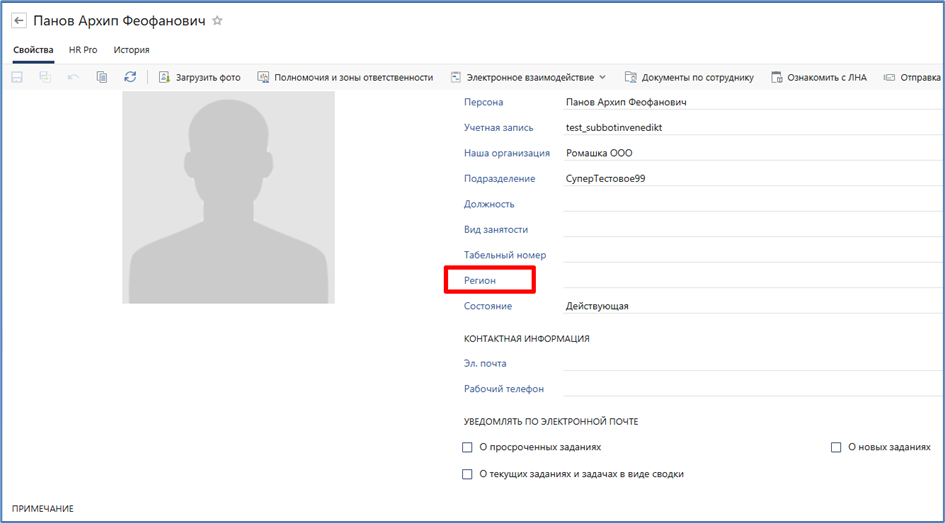Open the История tab
Screen dimensions: 945x523
tap(131, 49)
